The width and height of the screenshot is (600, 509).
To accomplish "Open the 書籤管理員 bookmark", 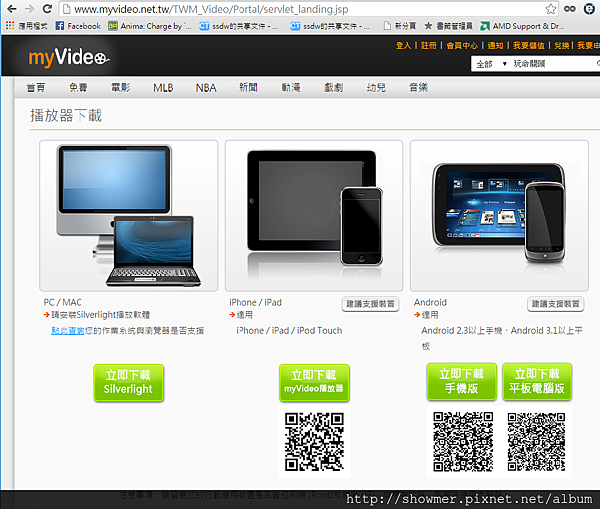I will tap(448, 26).
